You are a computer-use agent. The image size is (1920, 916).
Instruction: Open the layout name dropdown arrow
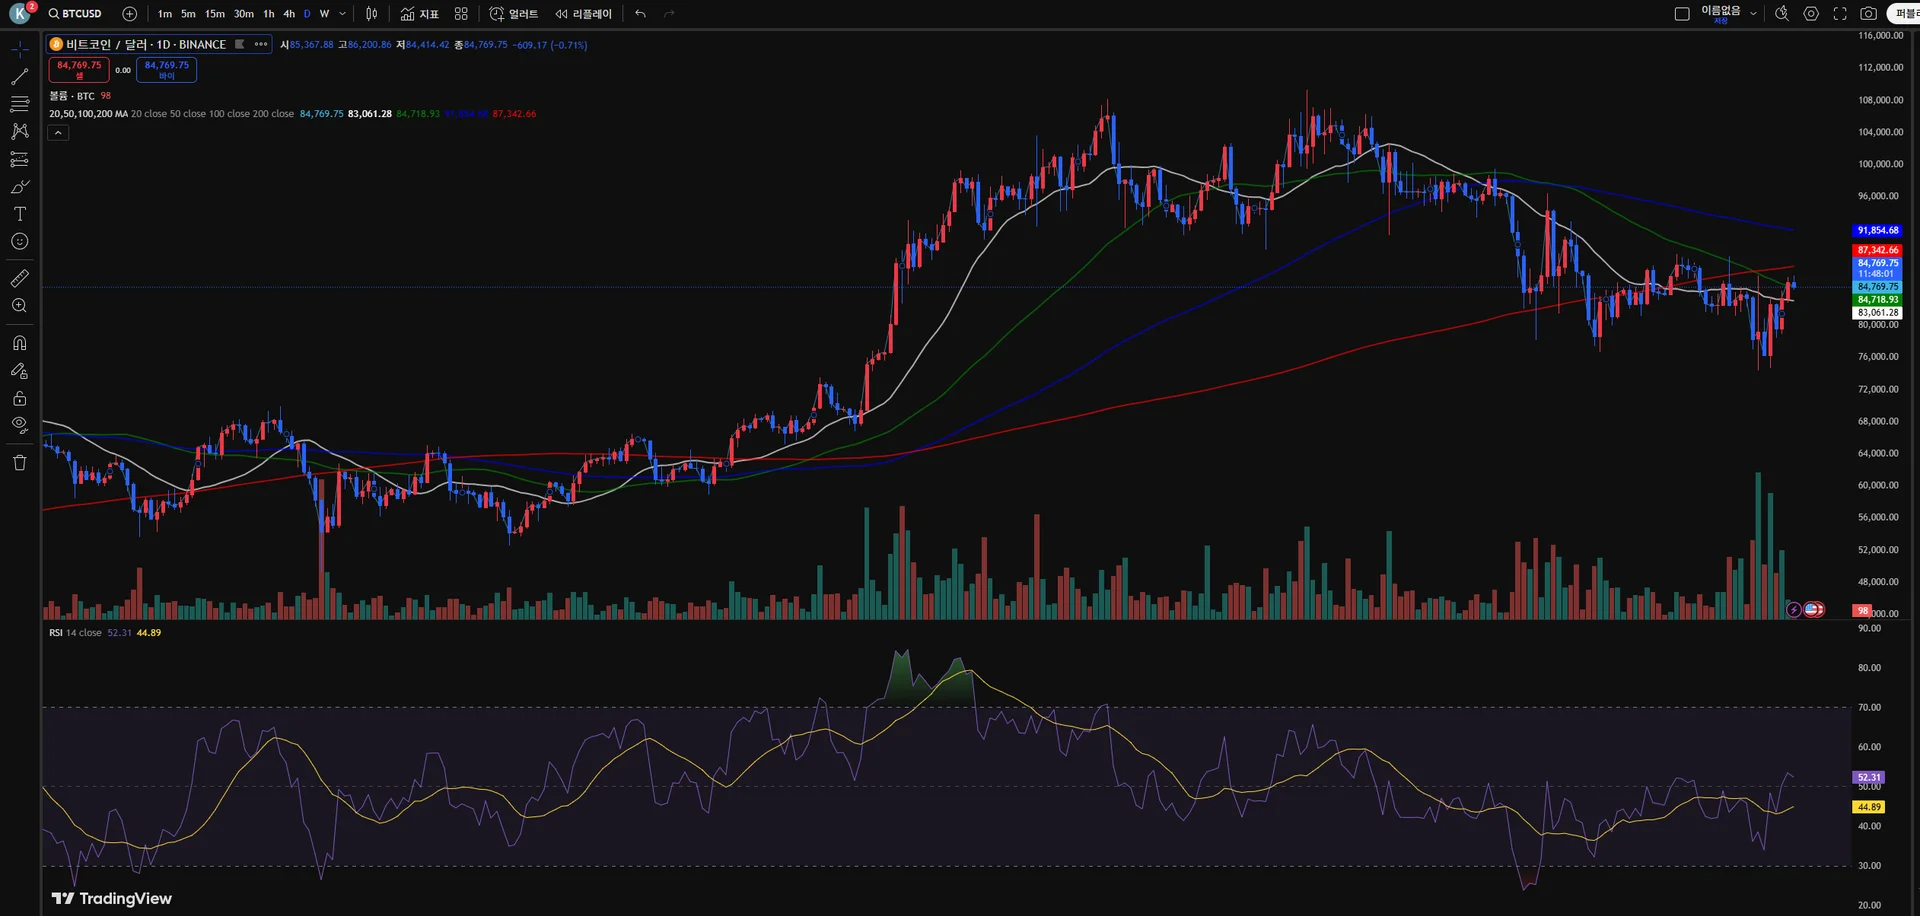tap(1753, 14)
